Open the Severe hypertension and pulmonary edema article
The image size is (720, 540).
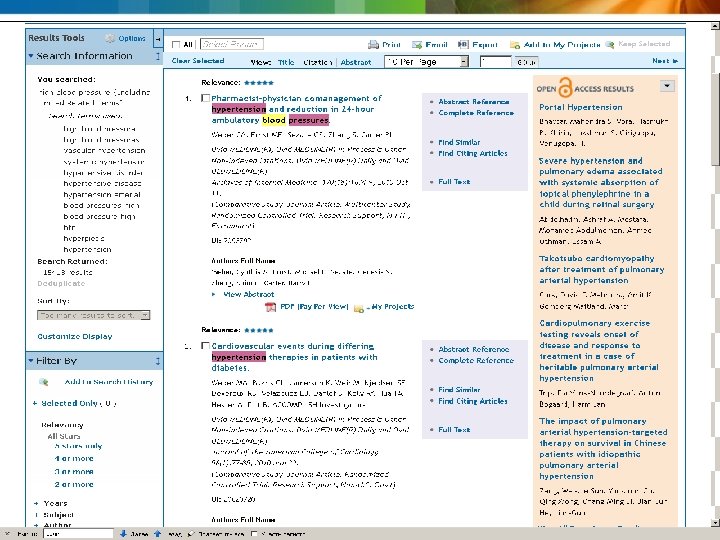point(601,183)
